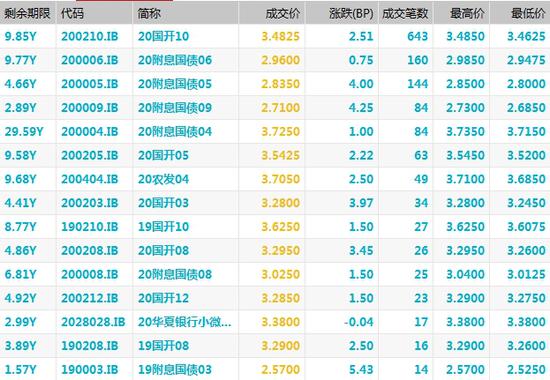This screenshot has height=380, width=550.
Task: Click high price 3.0400
Action: [465, 274]
